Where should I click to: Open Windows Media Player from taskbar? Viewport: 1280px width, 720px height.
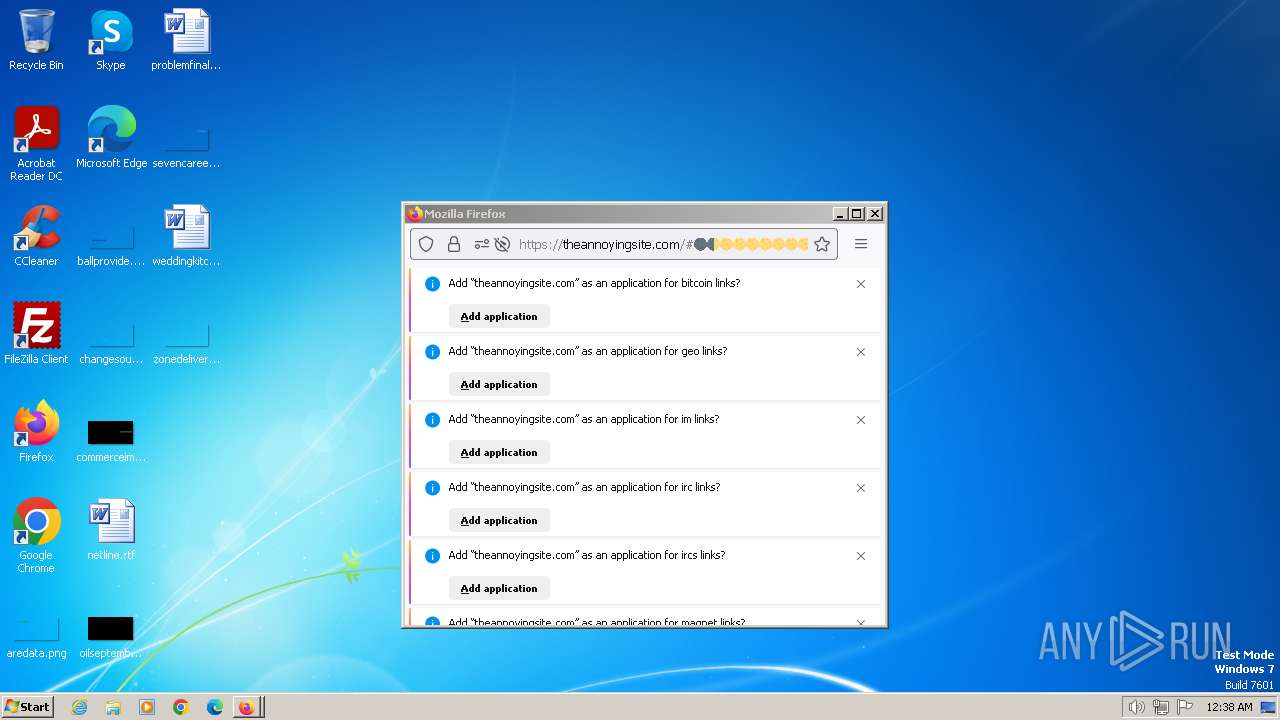[x=147, y=707]
